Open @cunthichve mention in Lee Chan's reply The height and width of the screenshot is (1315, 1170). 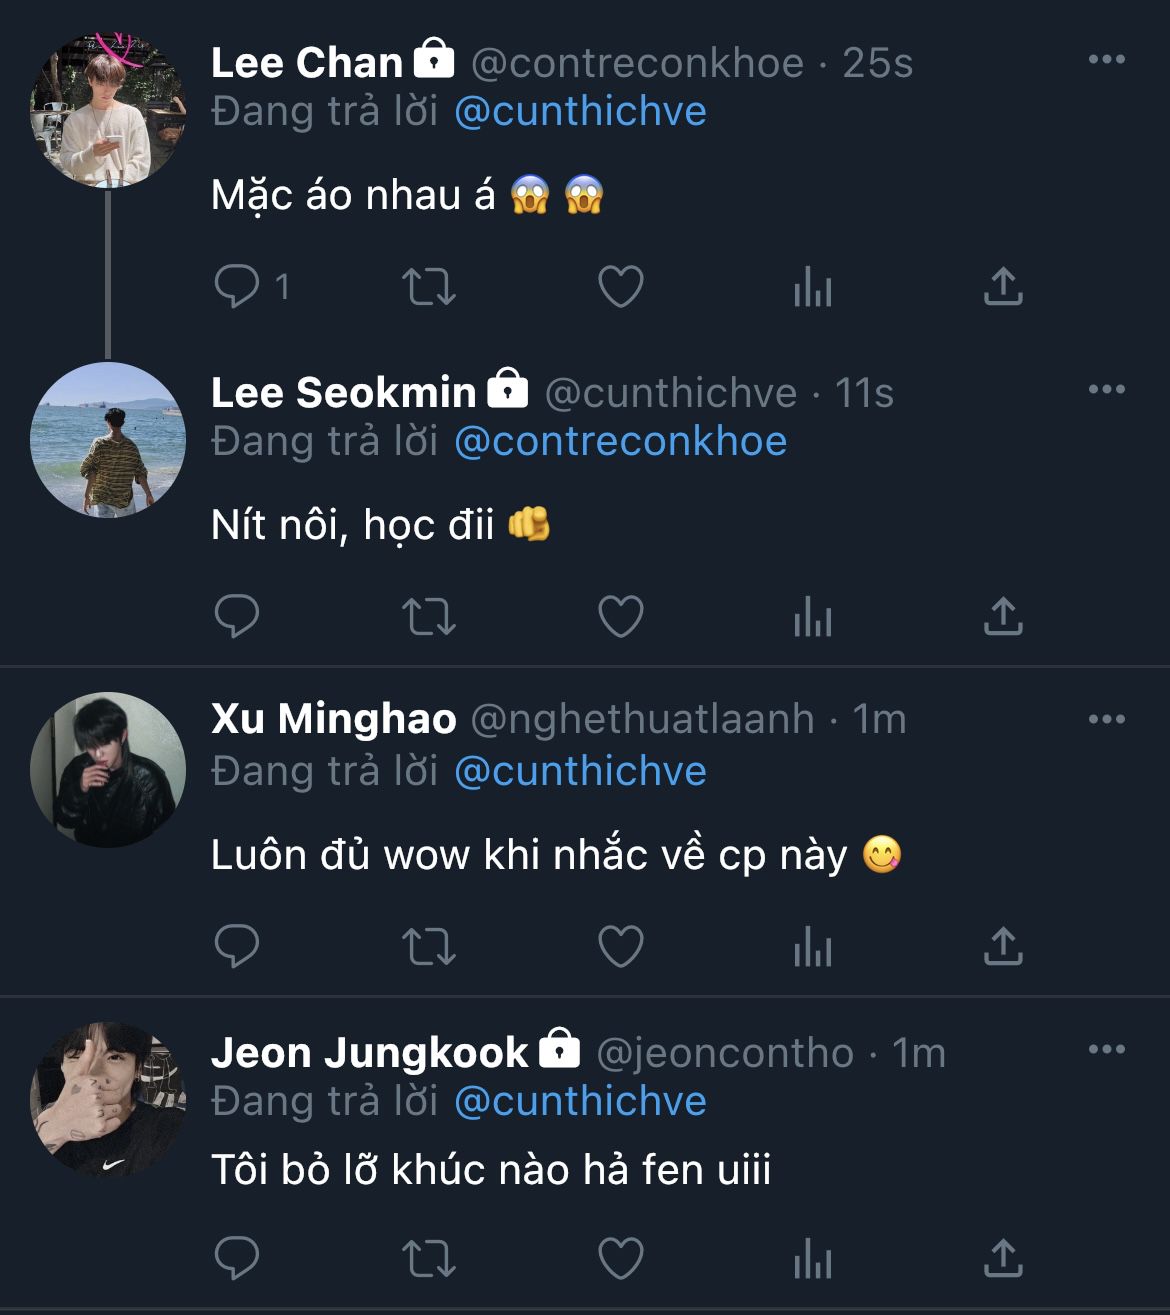tap(580, 111)
